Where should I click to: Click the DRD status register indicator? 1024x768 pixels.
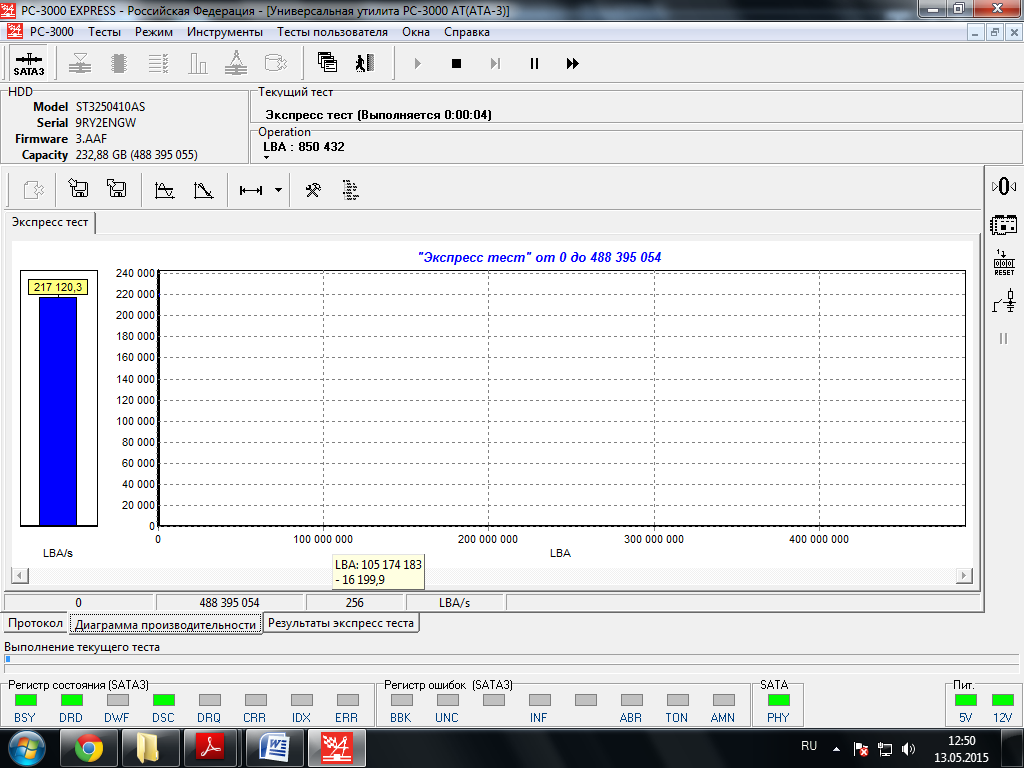[x=71, y=700]
